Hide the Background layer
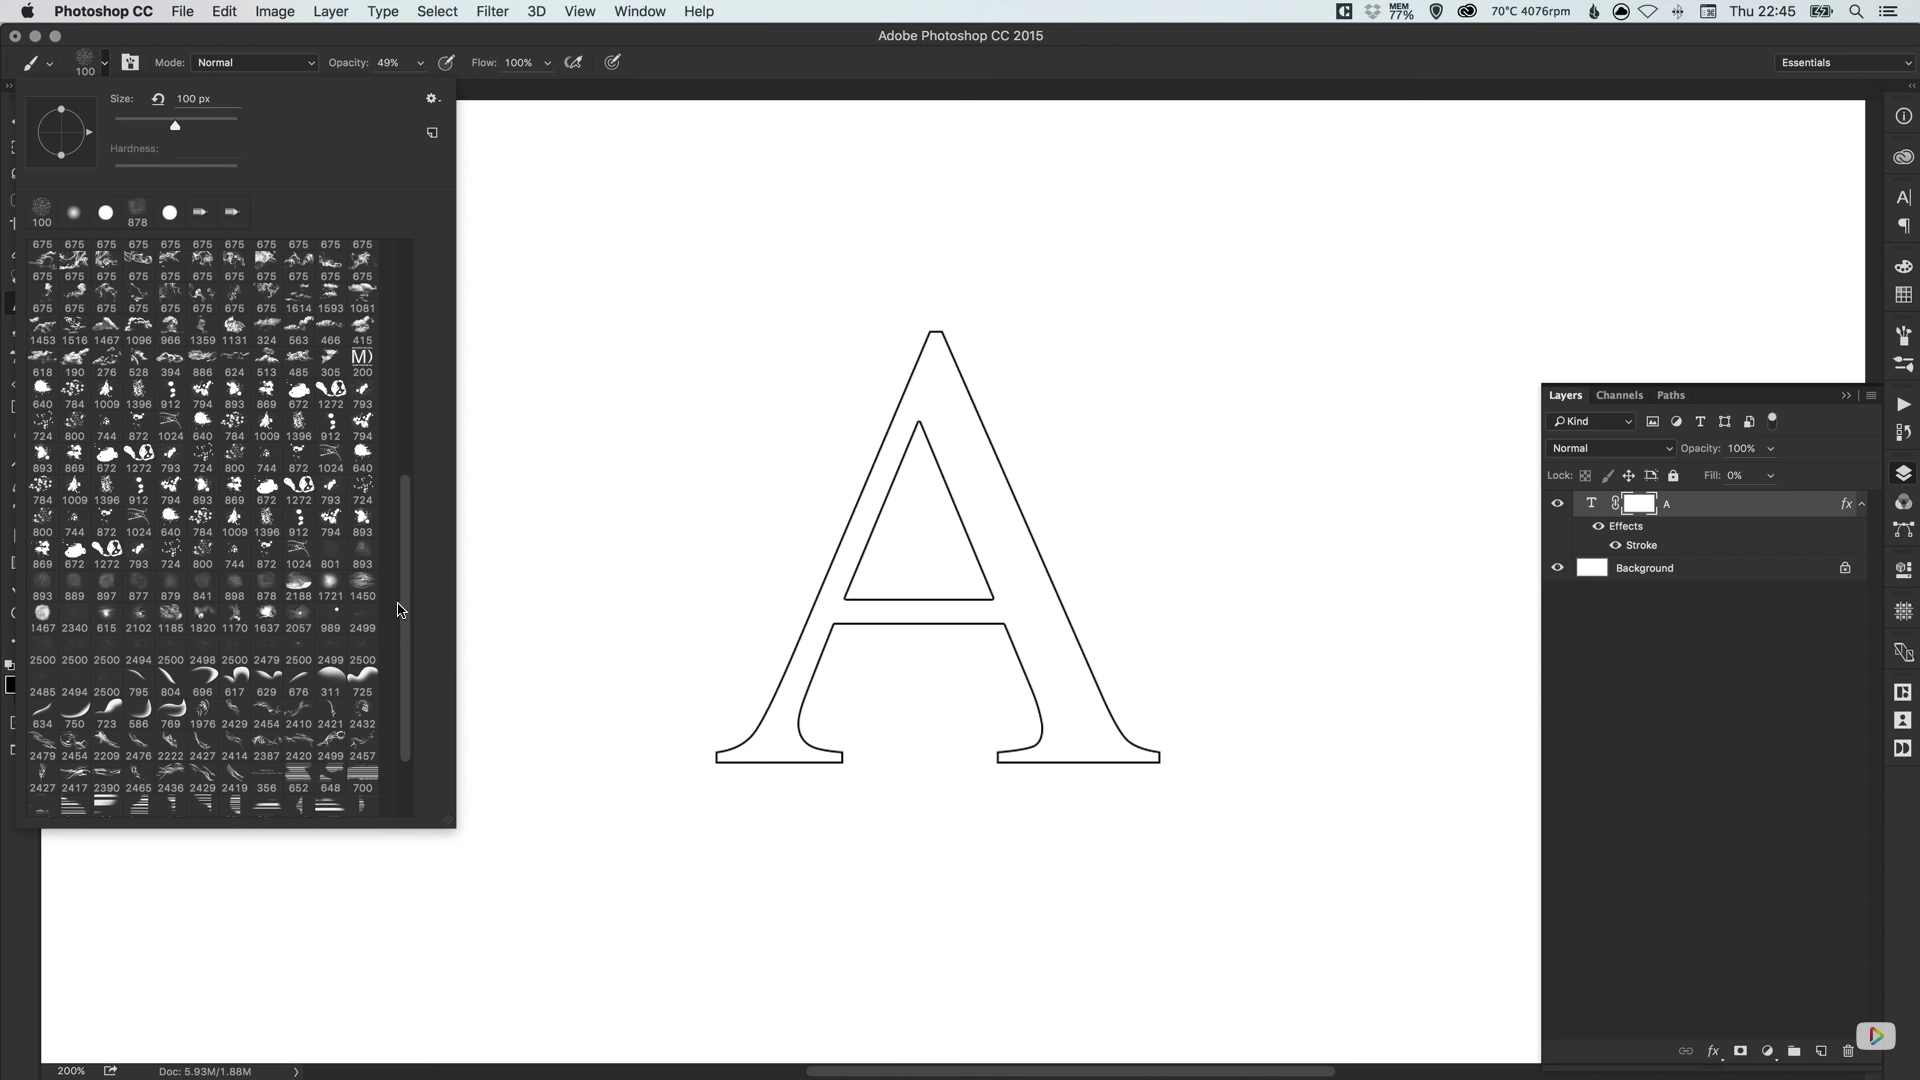1920x1080 pixels. (1557, 567)
